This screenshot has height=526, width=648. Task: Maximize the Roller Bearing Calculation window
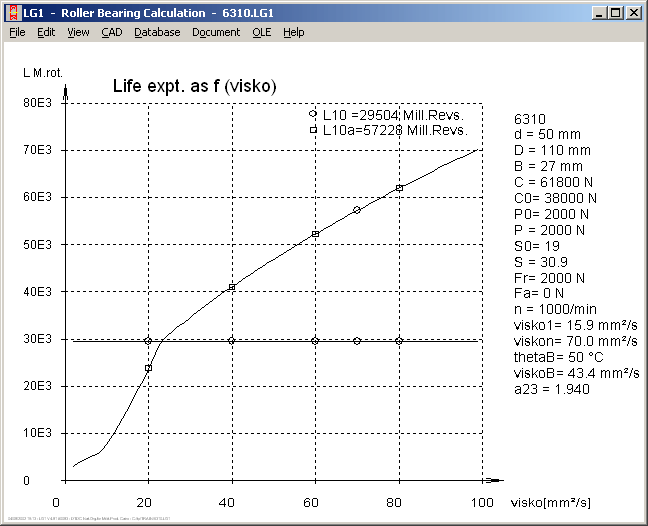pyautogui.click(x=616, y=12)
